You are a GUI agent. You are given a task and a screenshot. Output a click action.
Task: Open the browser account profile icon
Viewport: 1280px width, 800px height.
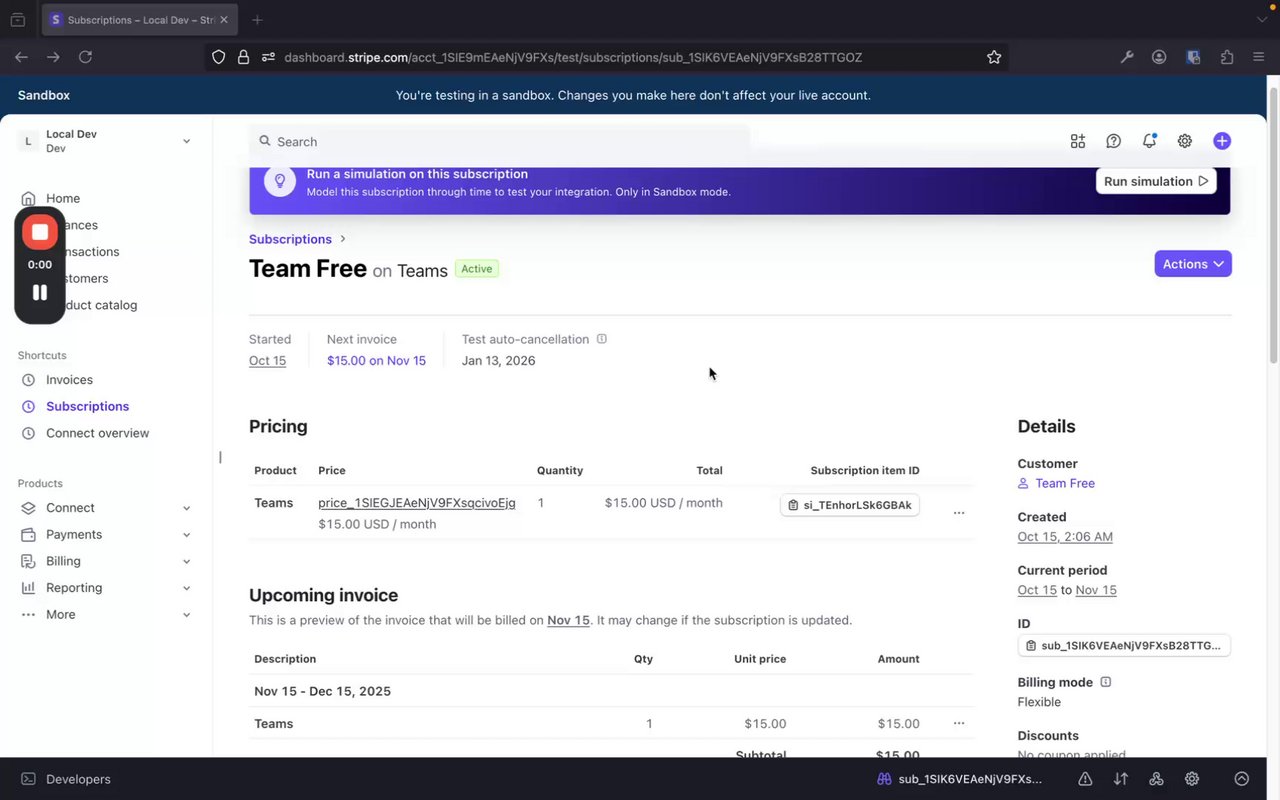tap(1159, 57)
